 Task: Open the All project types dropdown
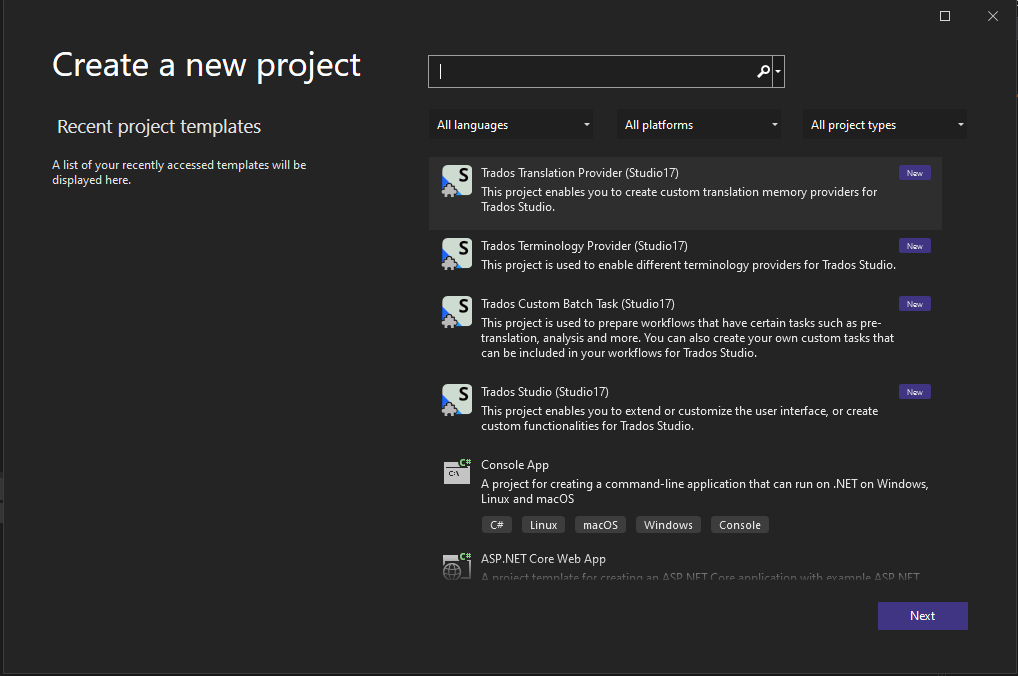(886, 125)
